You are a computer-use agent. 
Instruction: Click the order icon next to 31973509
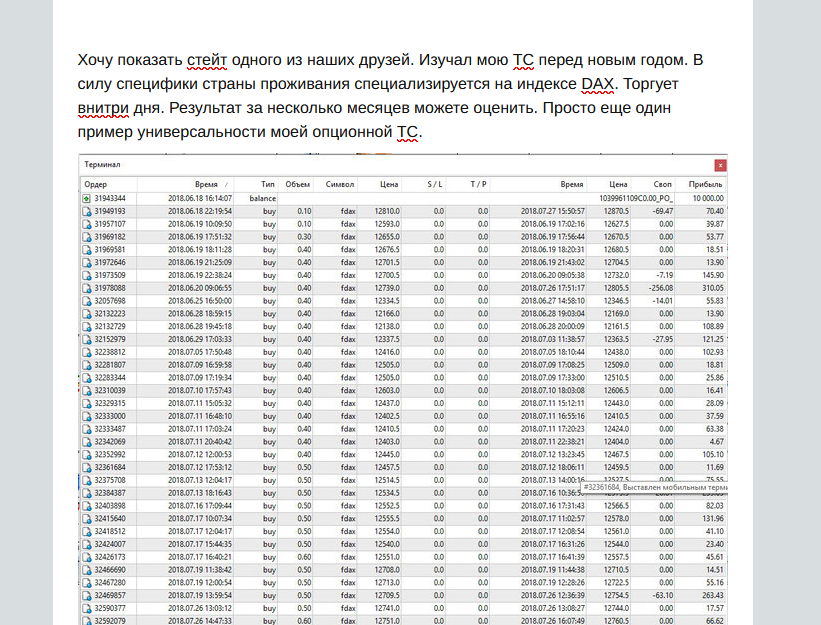(86, 275)
